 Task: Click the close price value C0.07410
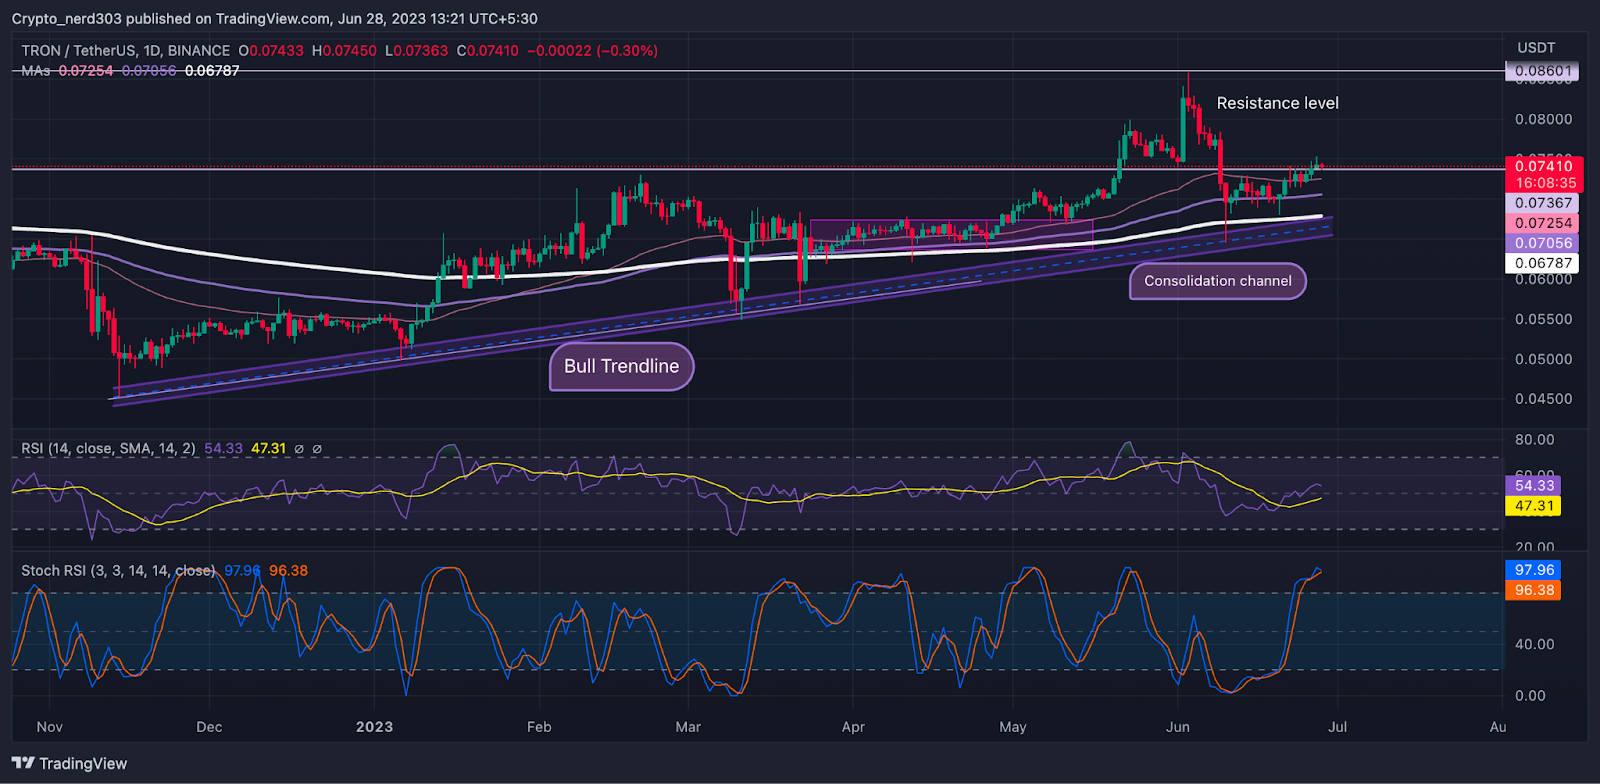pos(488,51)
